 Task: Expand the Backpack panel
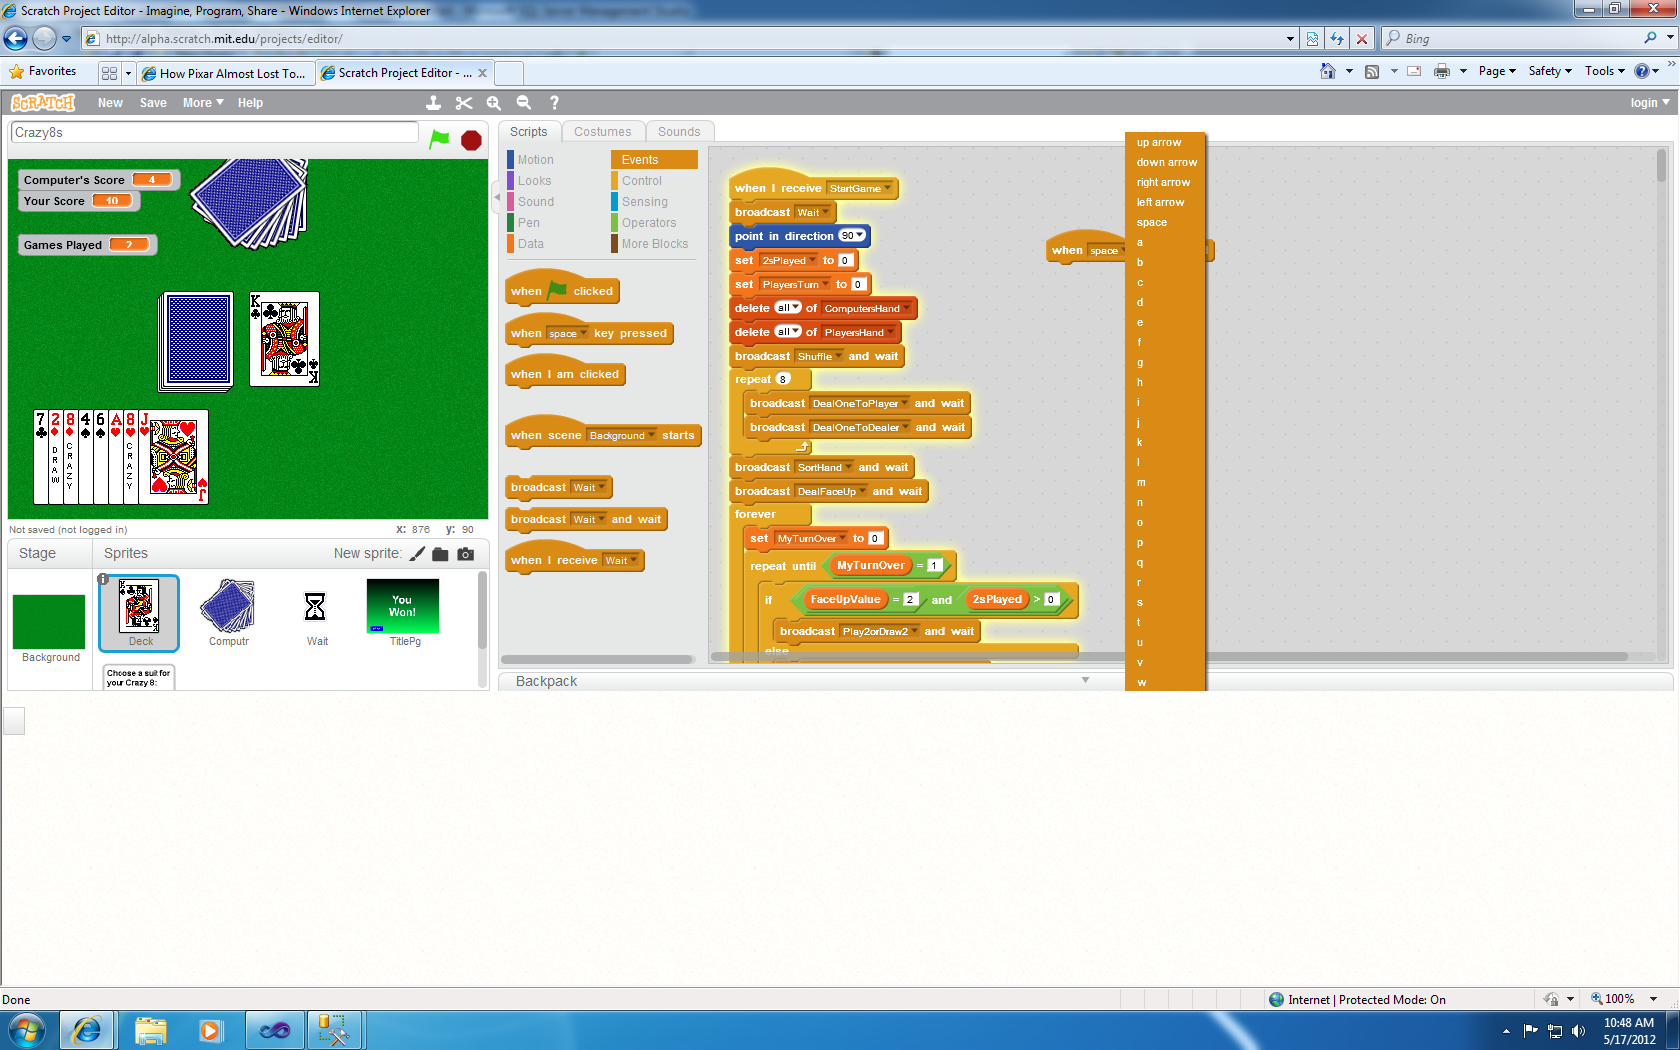click(x=1085, y=681)
